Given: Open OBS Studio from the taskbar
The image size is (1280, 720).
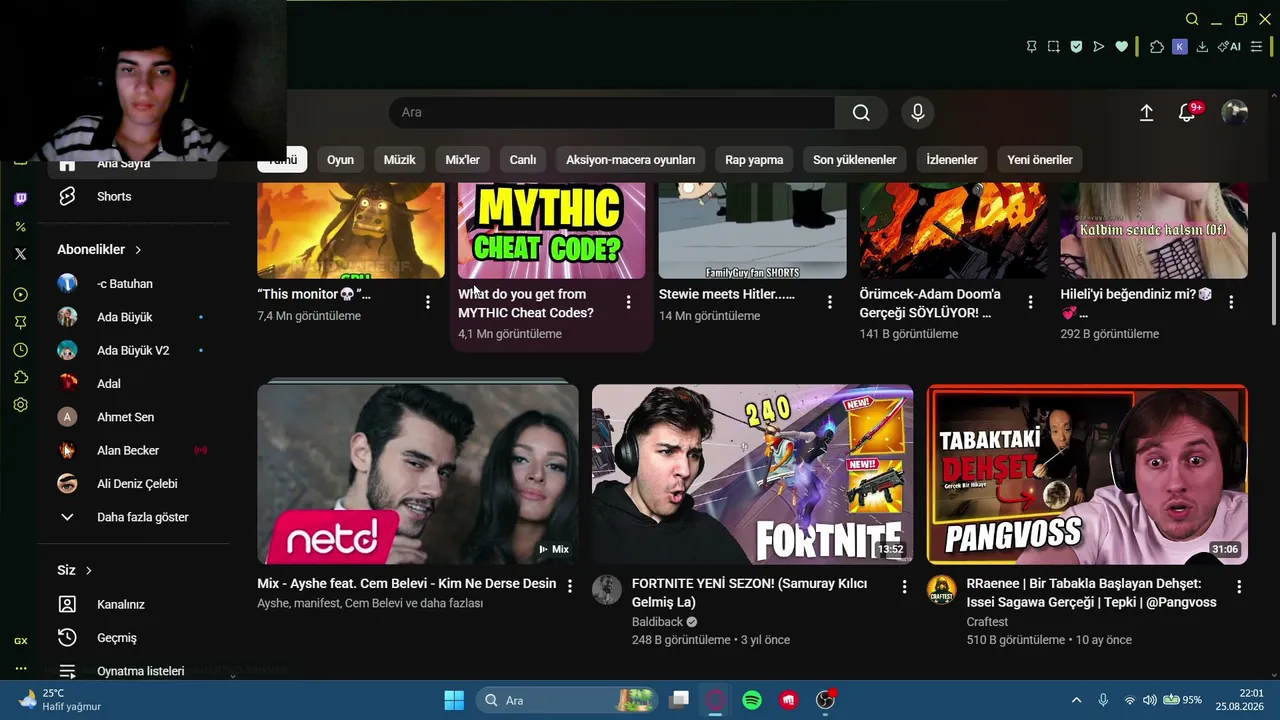Looking at the screenshot, I should point(825,700).
